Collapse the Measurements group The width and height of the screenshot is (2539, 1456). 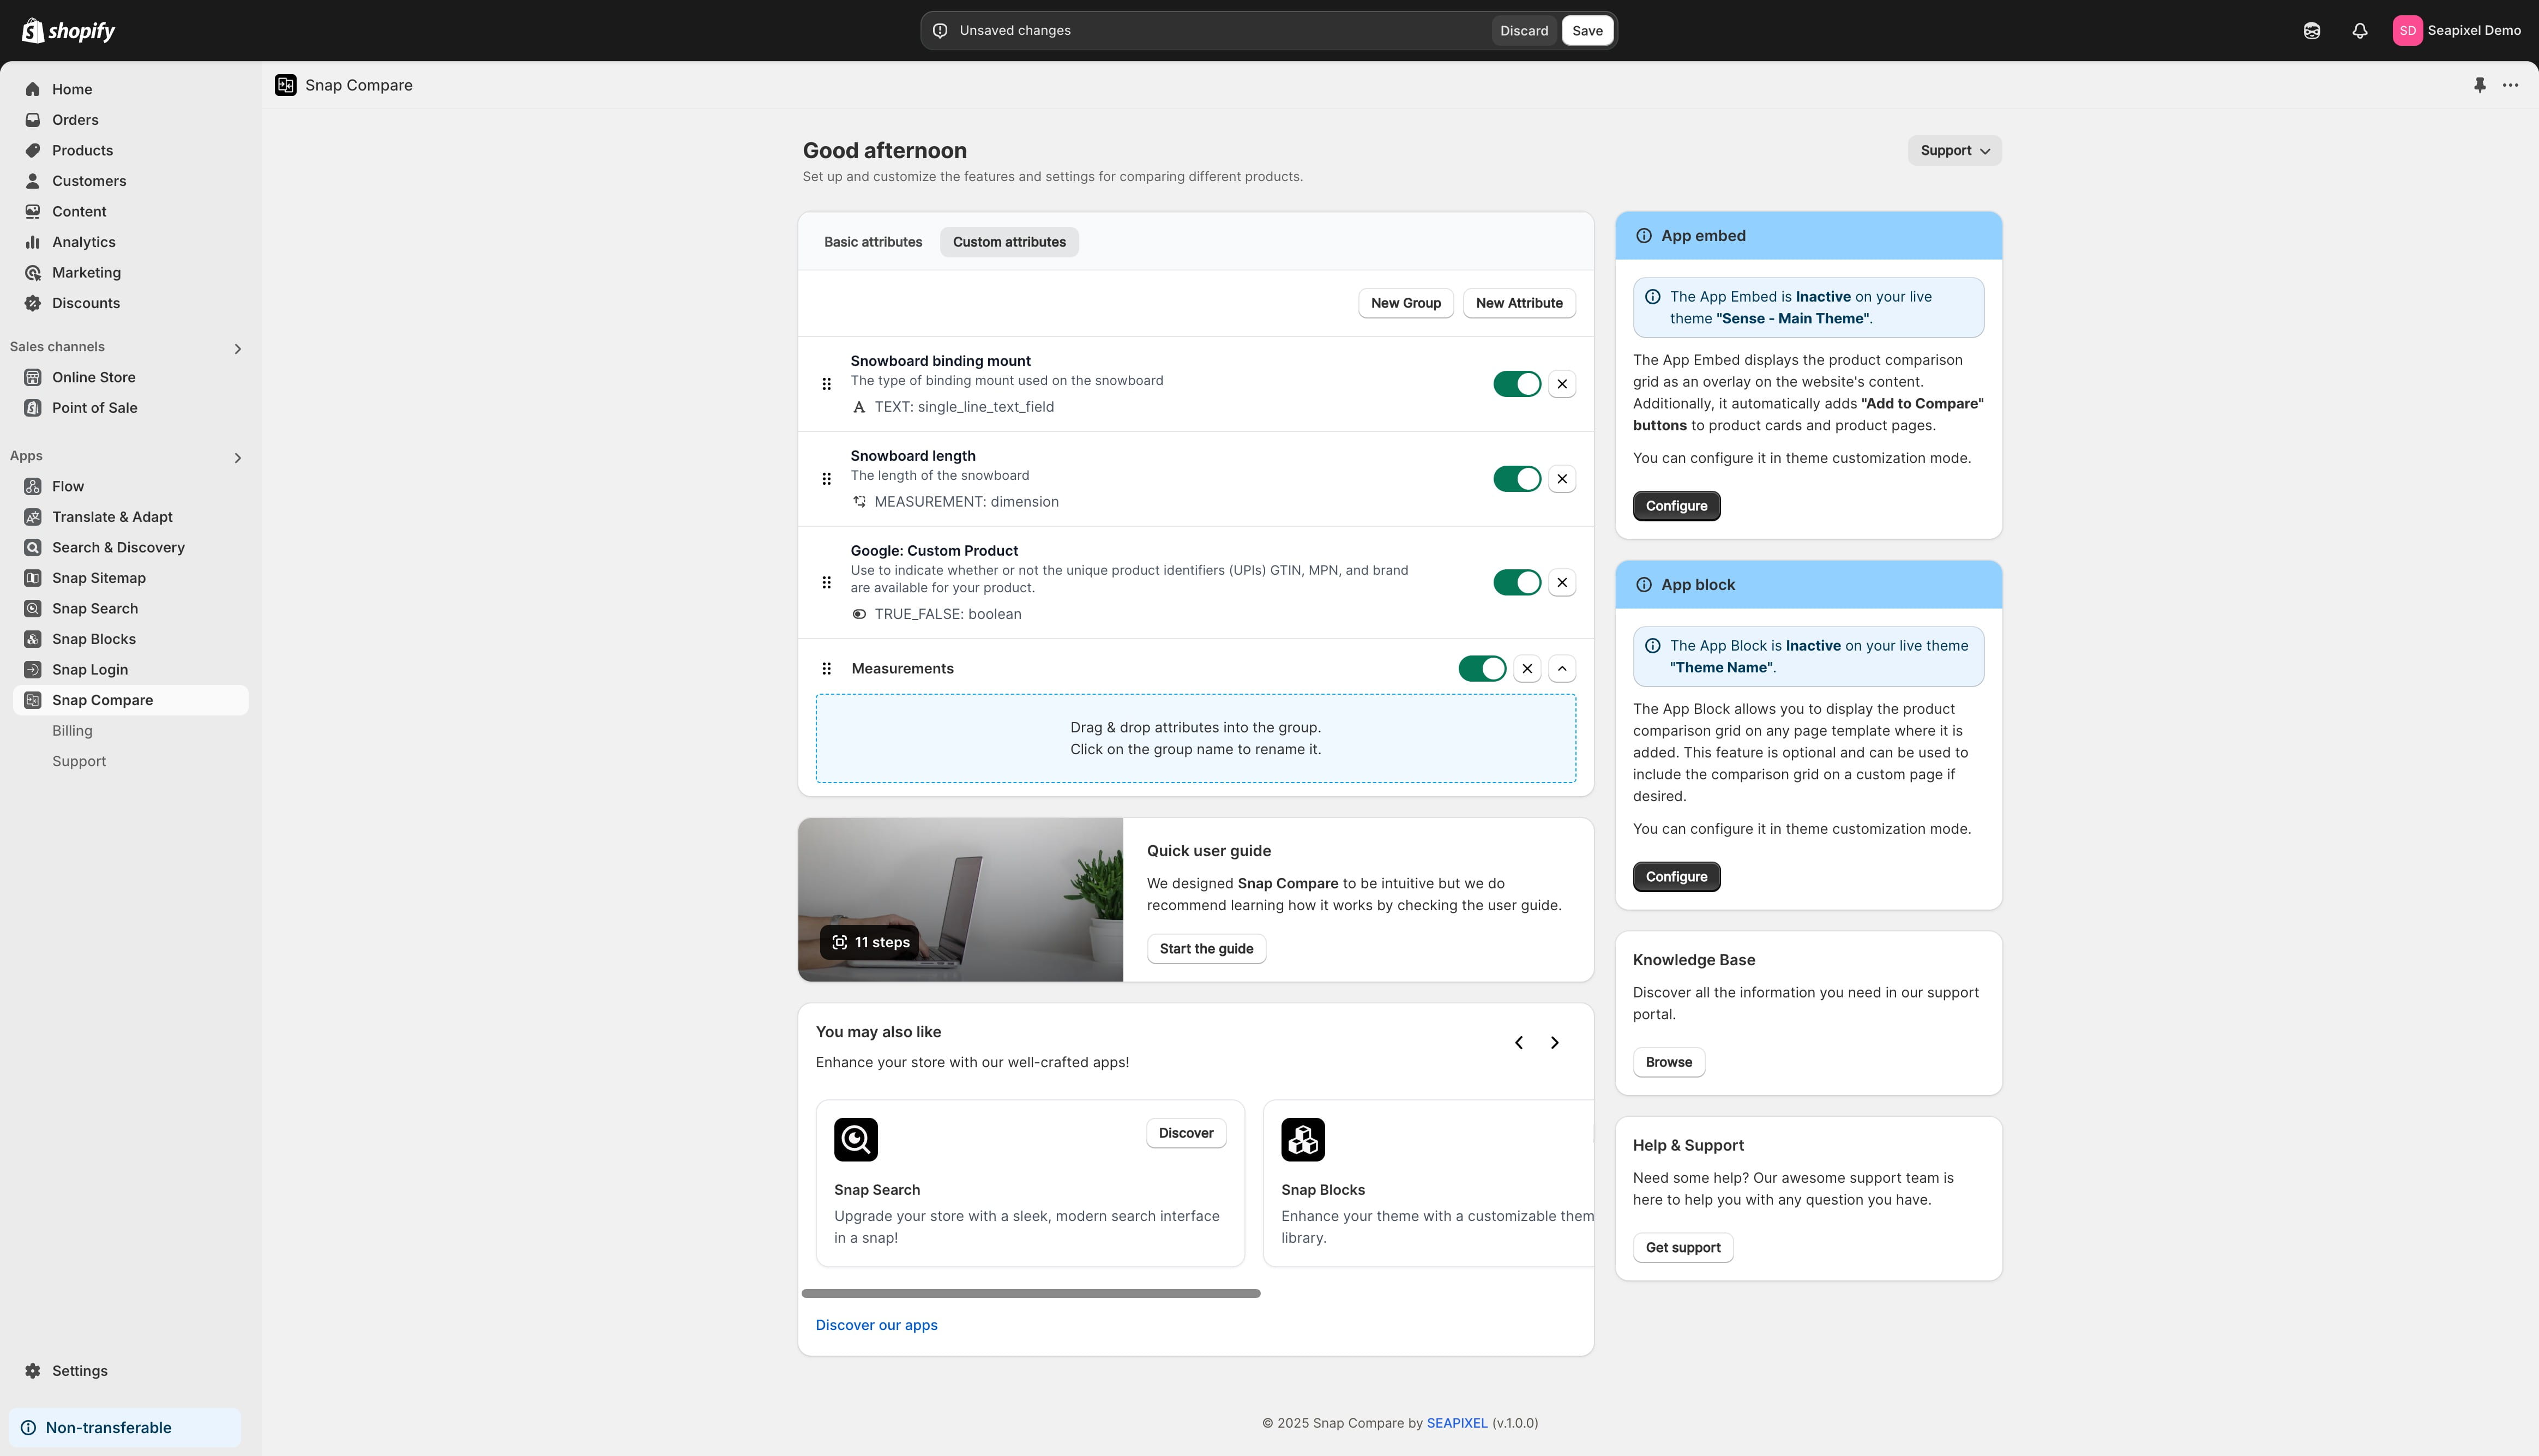click(x=1563, y=668)
